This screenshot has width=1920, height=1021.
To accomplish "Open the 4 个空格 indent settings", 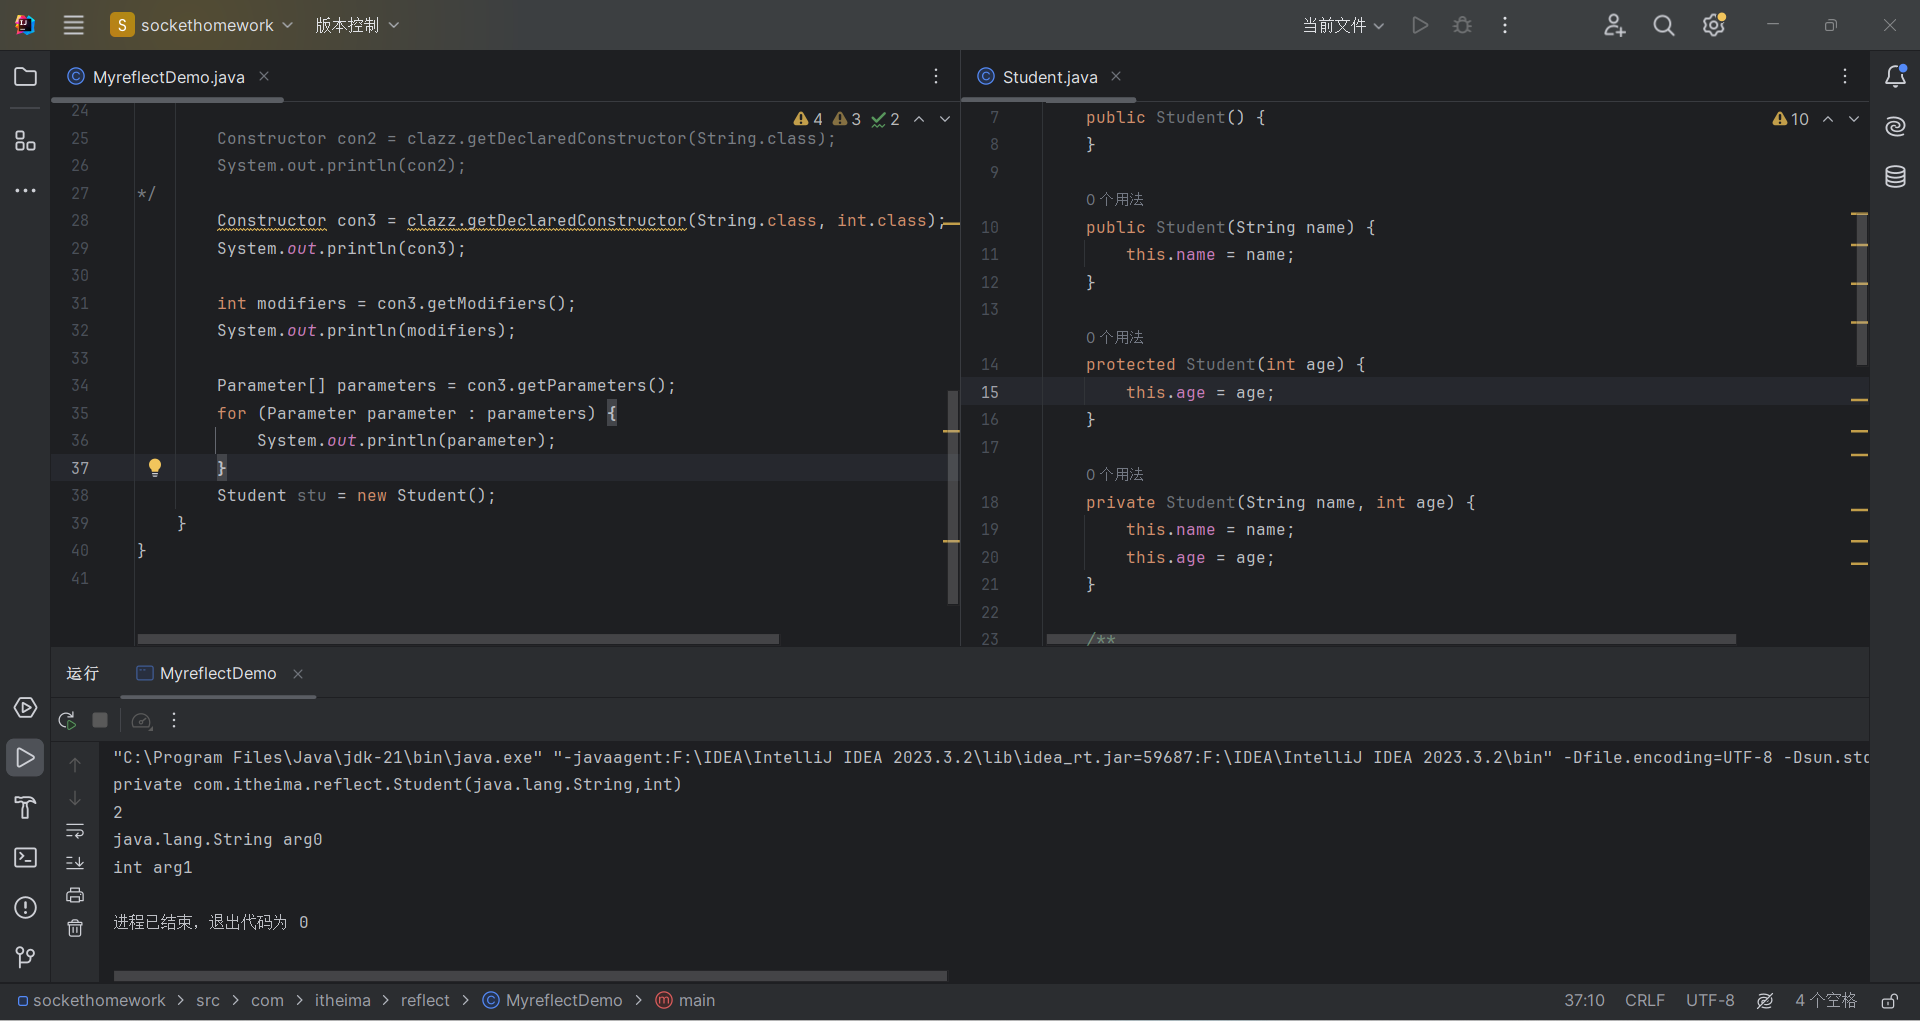I will [x=1826, y=1001].
